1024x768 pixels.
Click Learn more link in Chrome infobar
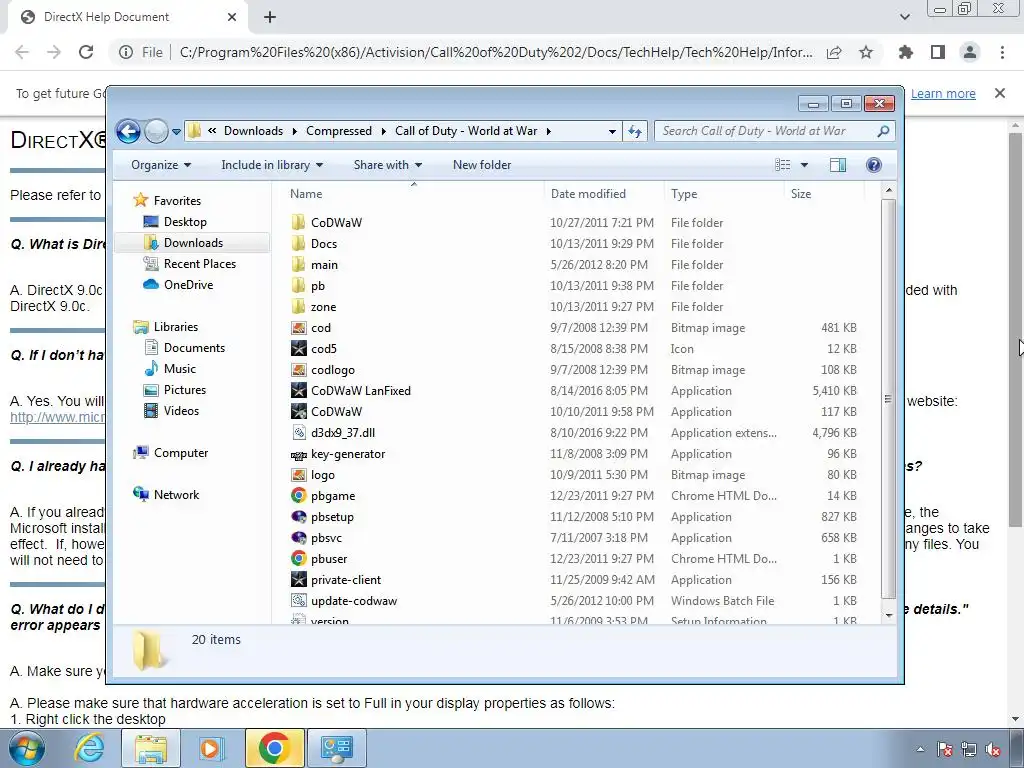coord(943,94)
